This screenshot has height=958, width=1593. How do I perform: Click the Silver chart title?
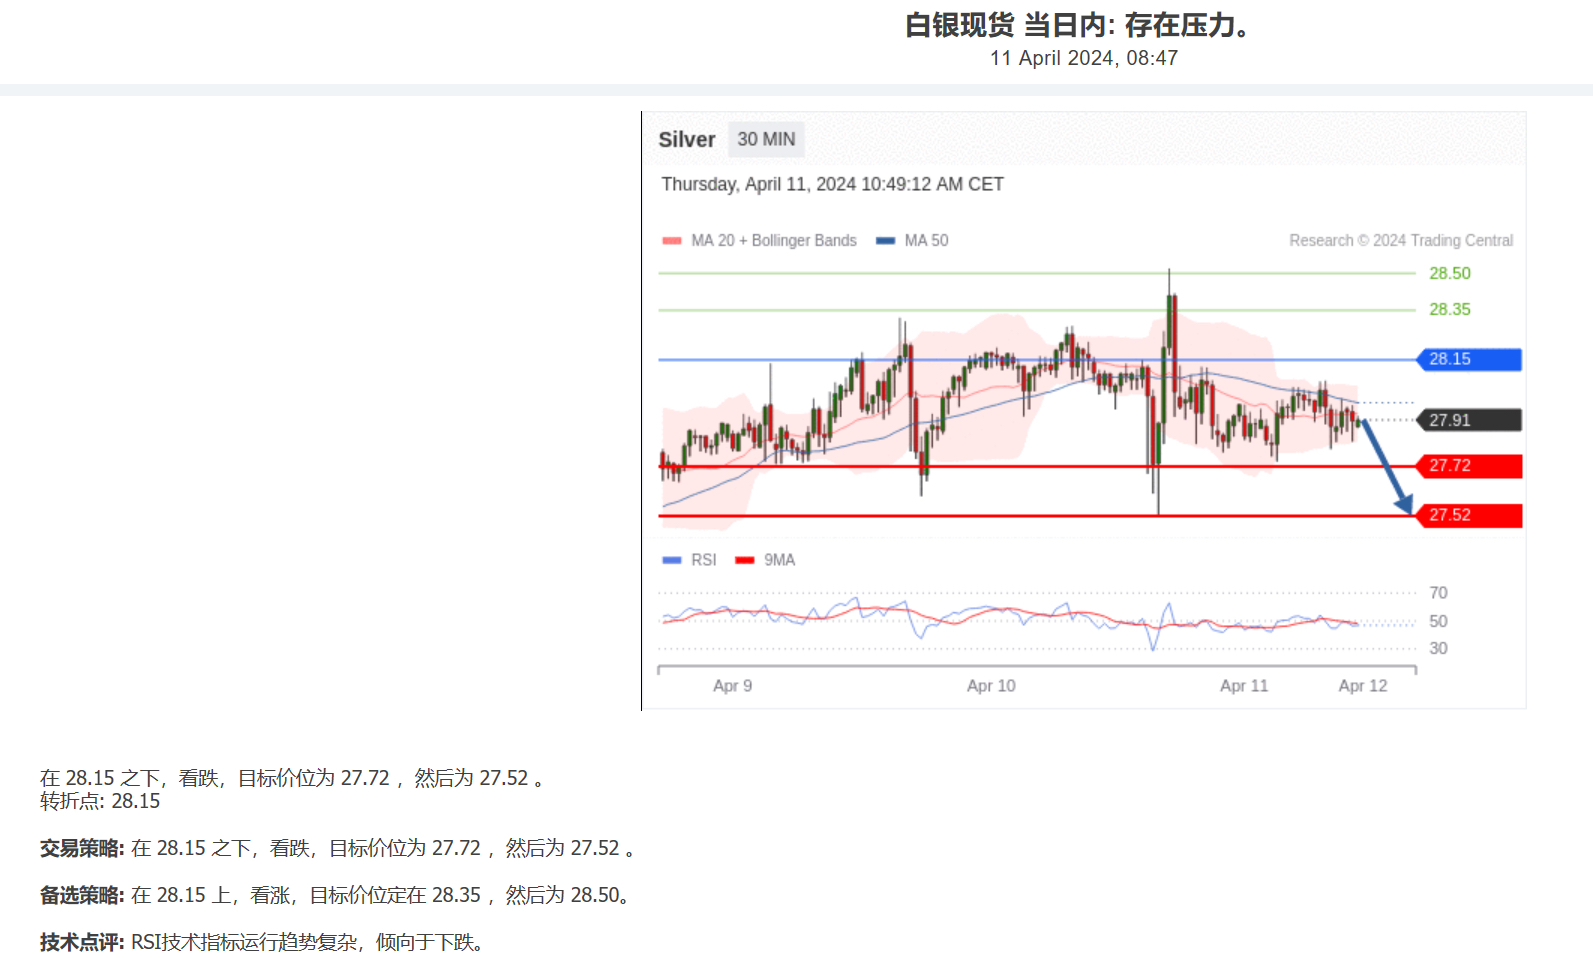(x=686, y=140)
